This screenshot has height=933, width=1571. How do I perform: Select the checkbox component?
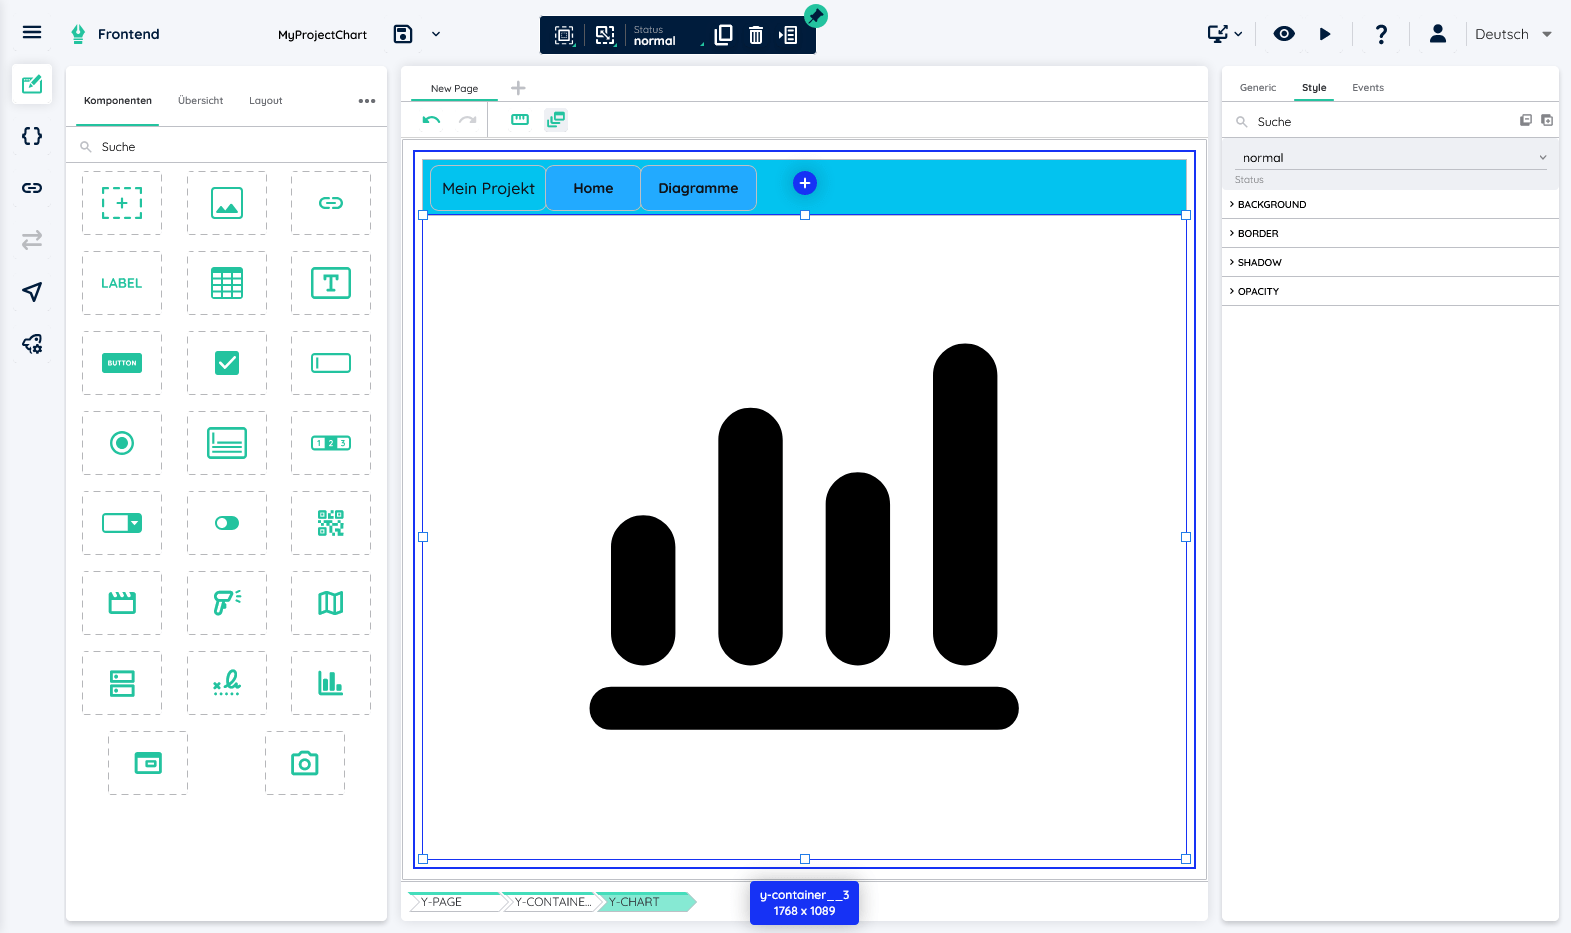[x=227, y=363]
